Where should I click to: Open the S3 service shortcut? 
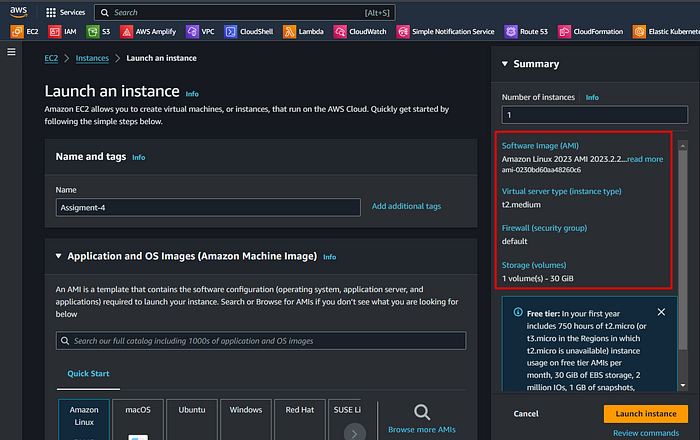tap(98, 32)
